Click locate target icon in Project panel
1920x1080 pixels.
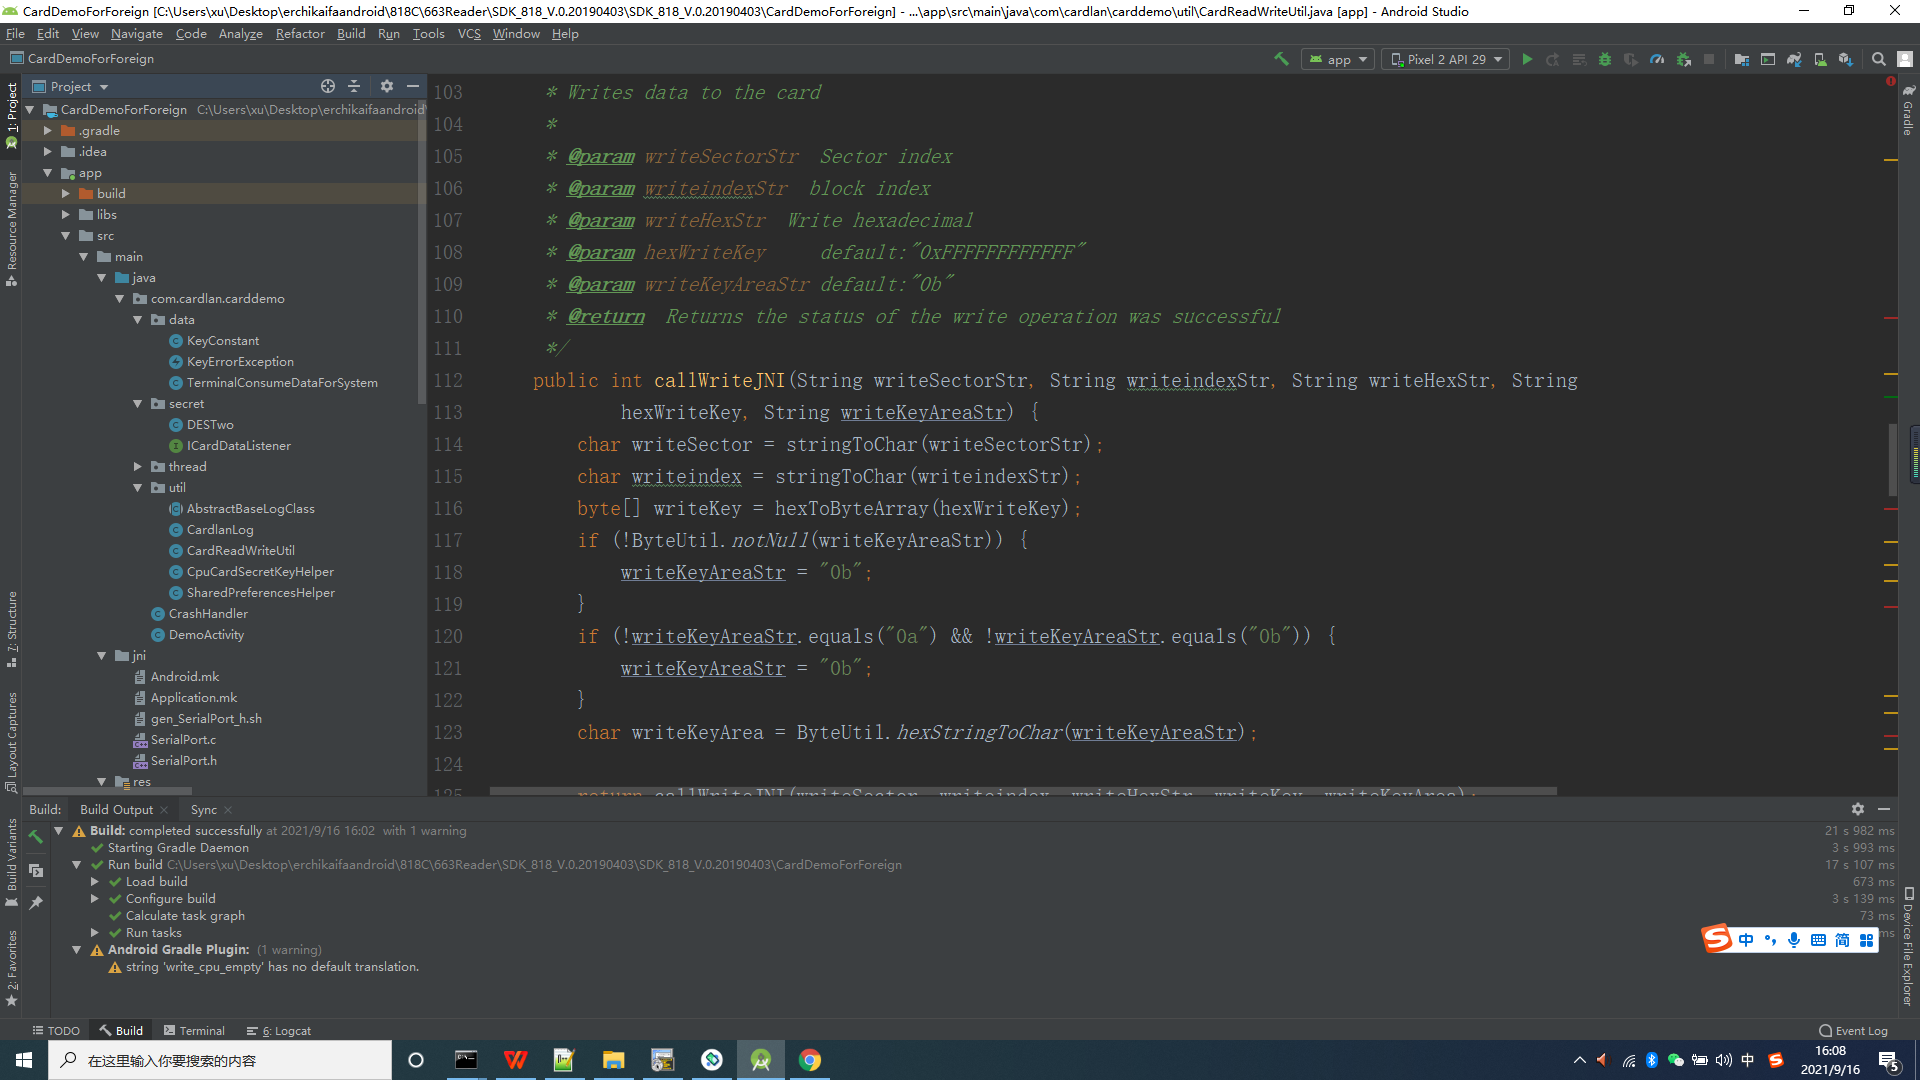[328, 86]
